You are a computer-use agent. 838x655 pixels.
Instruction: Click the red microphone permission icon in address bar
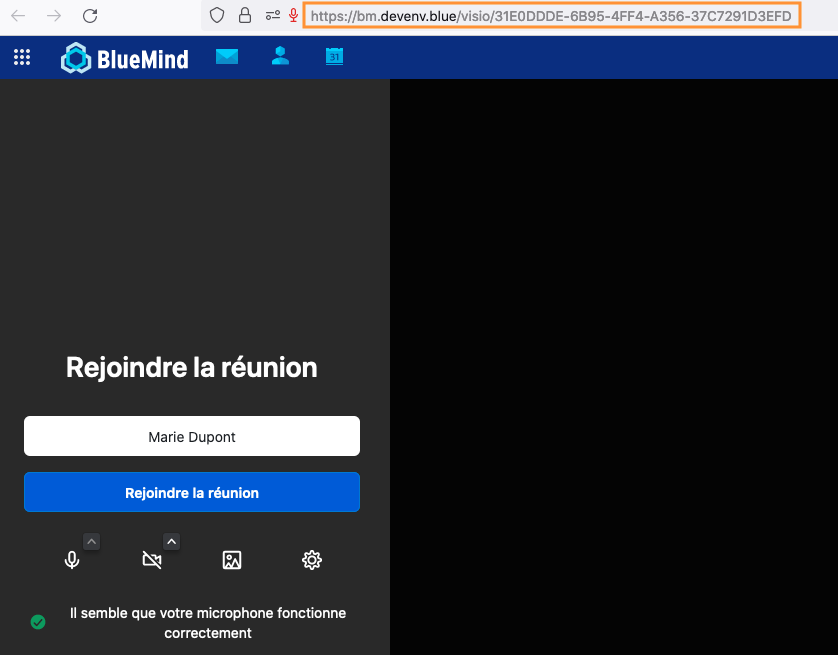coord(293,16)
